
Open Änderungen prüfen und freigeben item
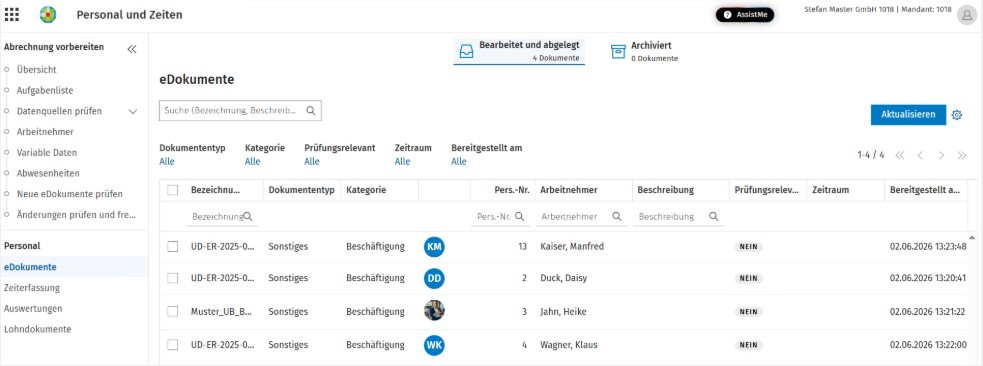(x=76, y=214)
